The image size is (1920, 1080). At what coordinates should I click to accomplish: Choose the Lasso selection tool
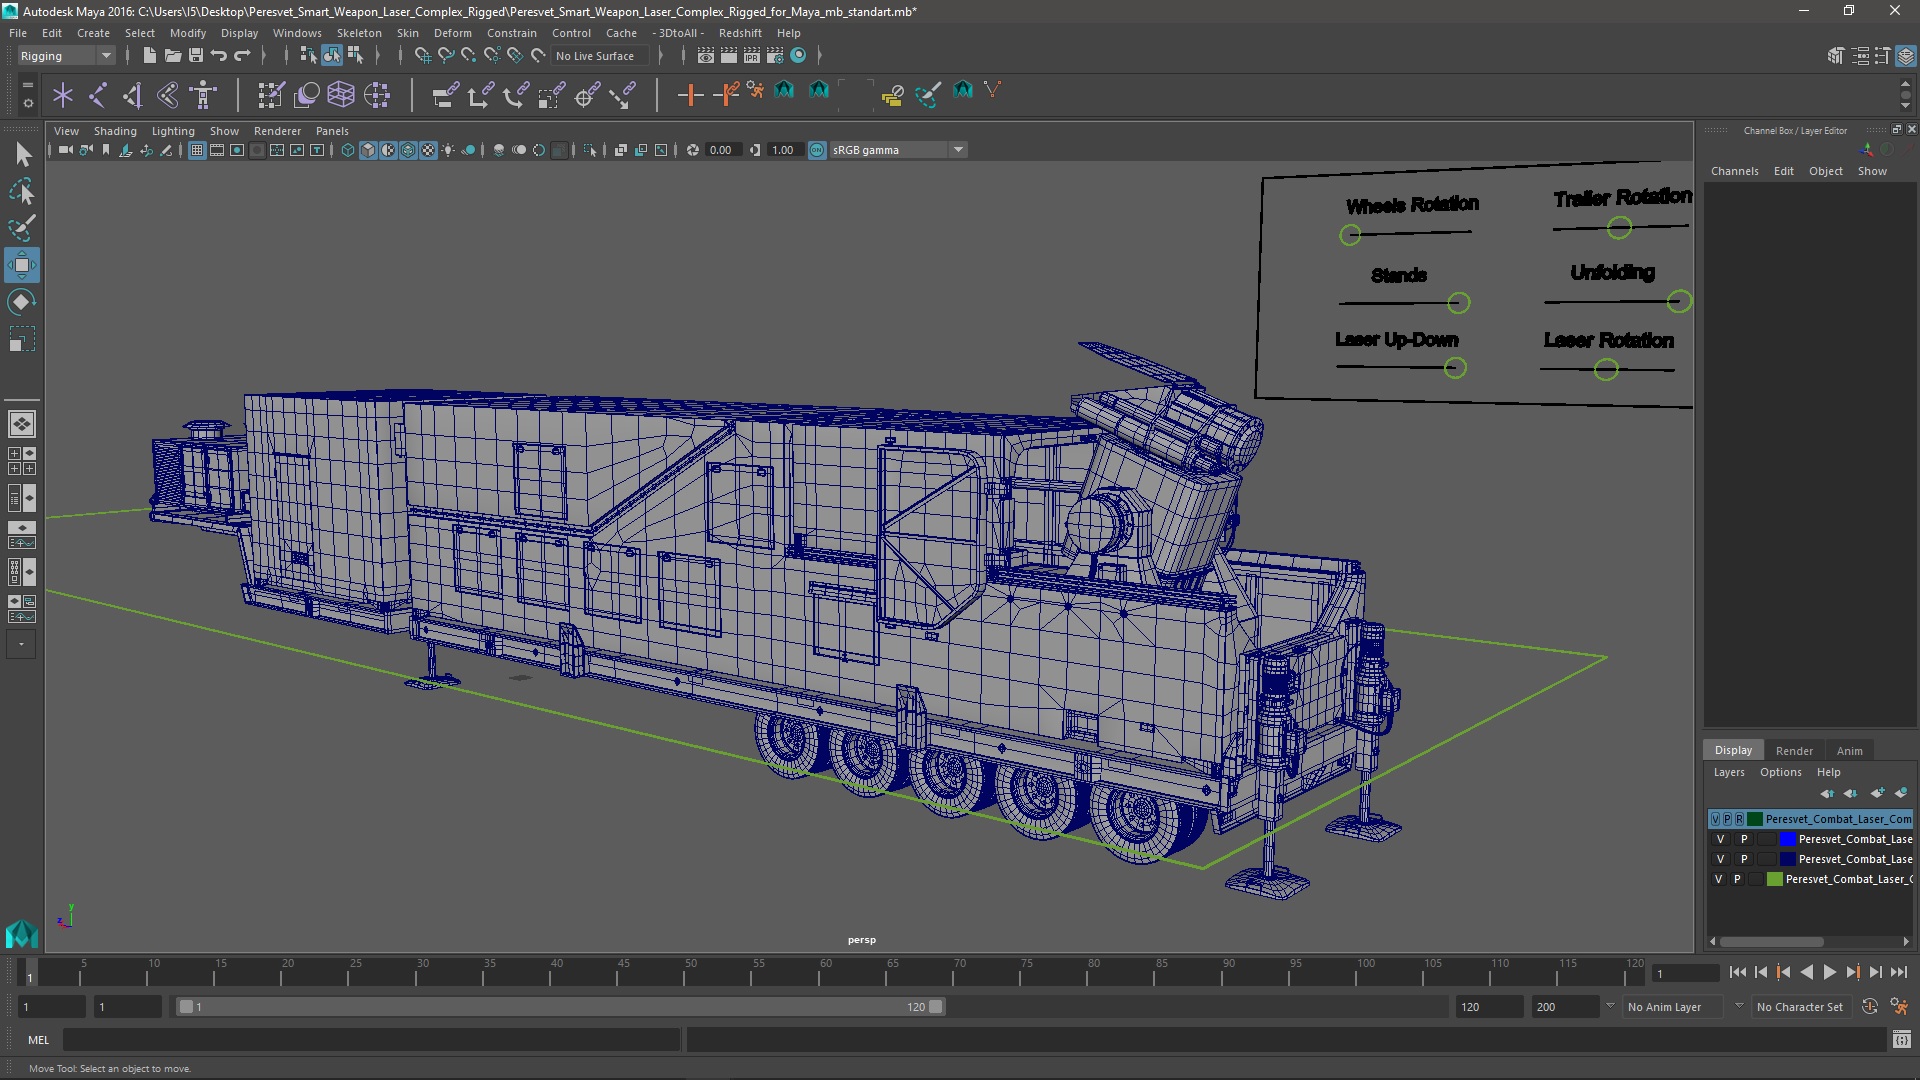[21, 191]
